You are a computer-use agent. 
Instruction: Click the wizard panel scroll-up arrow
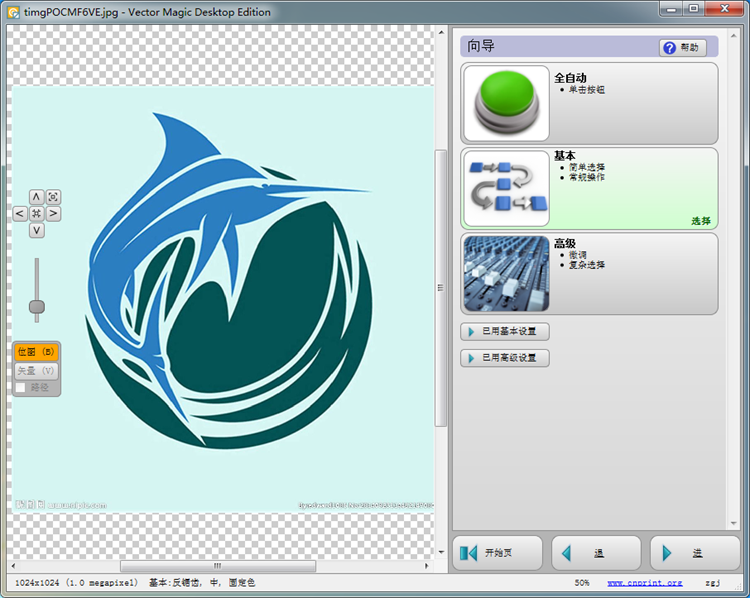click(733, 36)
